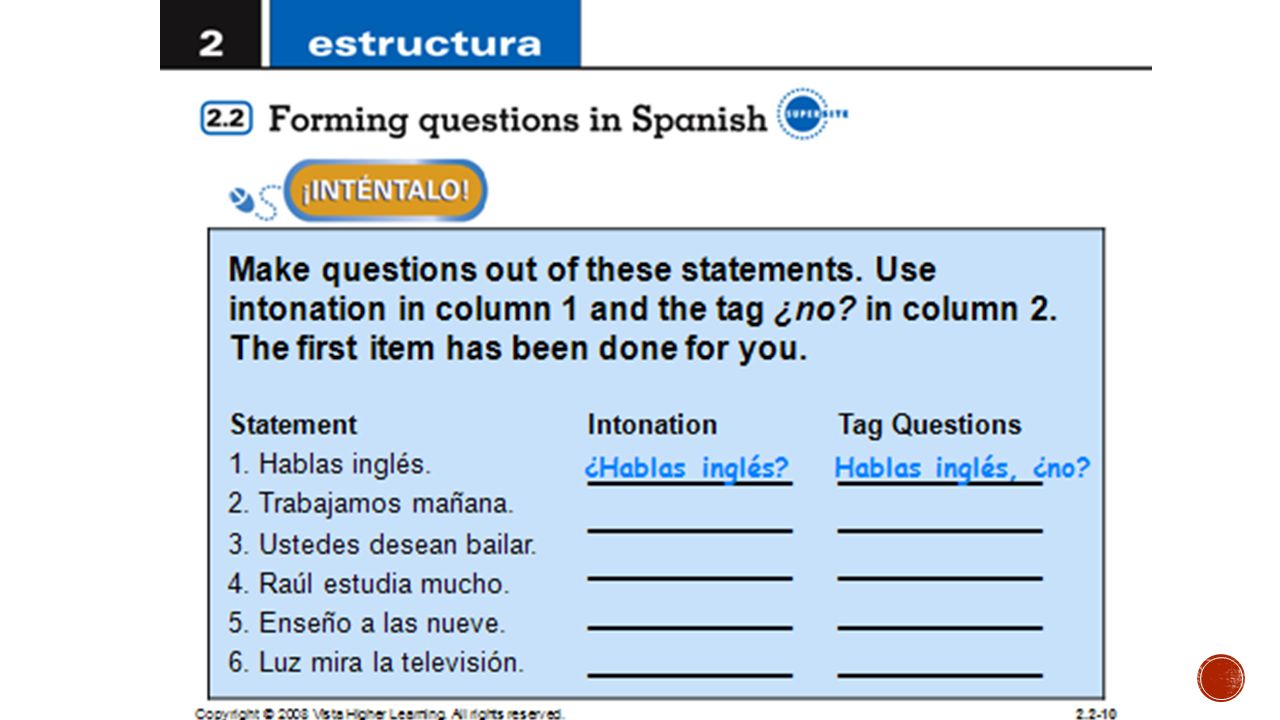This screenshot has height=720, width=1280.
Task: Click the Intonation blank for Trabajamos mañana
Action: point(689,528)
